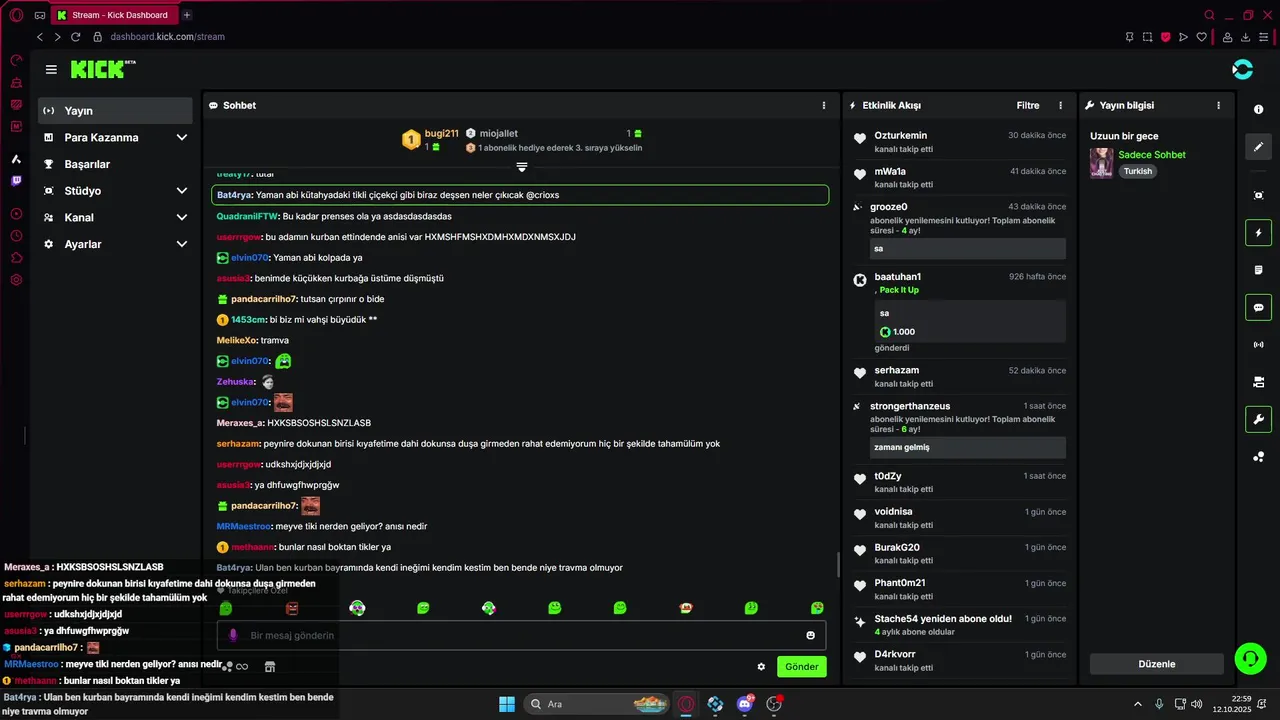Expand Para Kazanma sidebar section
Viewport: 1280px width, 720px height.
click(x=116, y=137)
